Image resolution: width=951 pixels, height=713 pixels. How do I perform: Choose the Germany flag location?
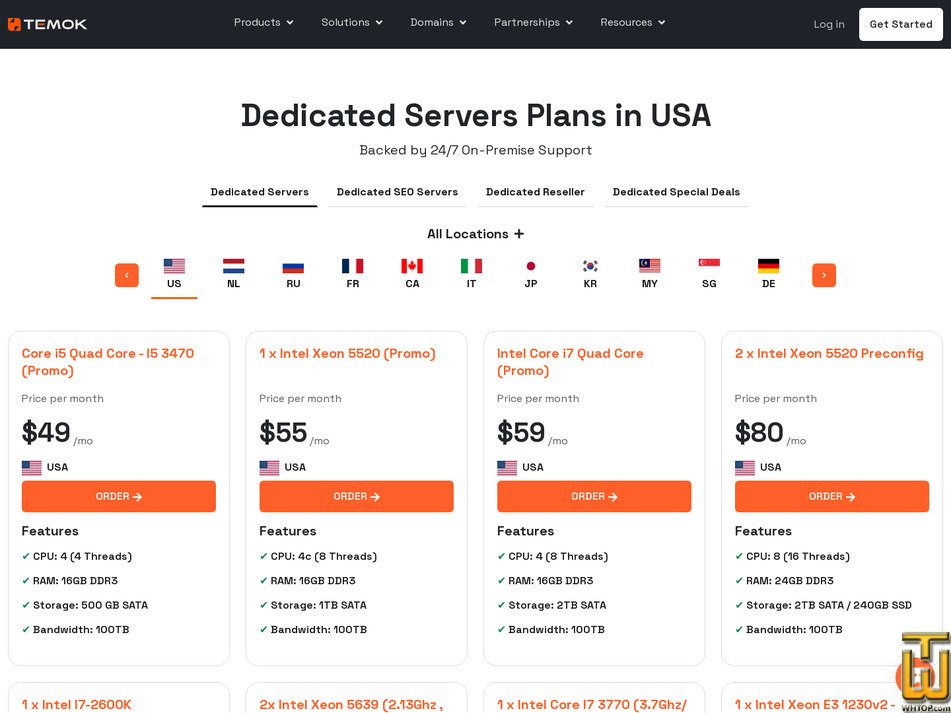[x=768, y=273]
